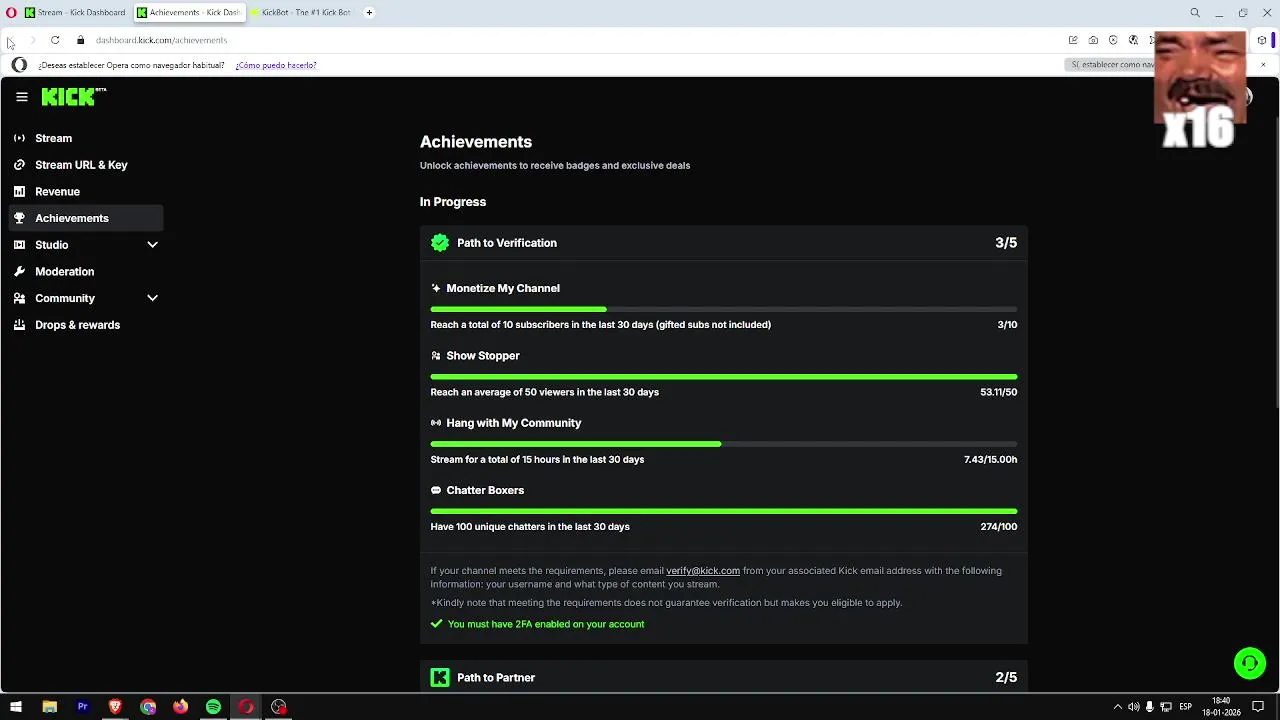Open the green support chat bubble
Screen dimensions: 1280x720
click(1249, 663)
